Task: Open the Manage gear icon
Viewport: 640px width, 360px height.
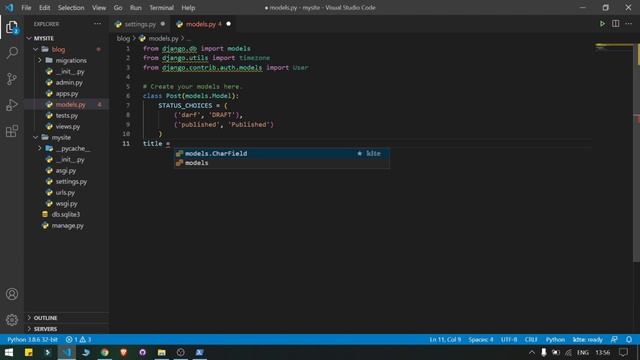Action: tap(12, 320)
